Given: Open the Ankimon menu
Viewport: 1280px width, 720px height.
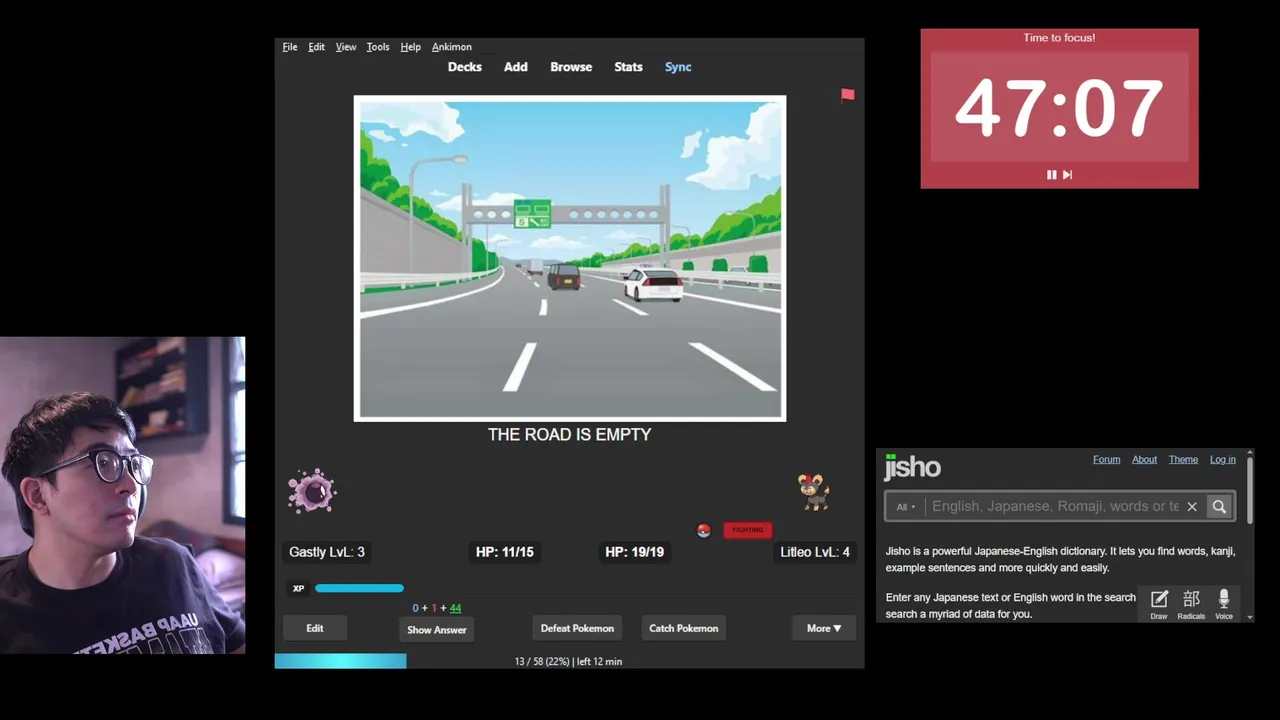Looking at the screenshot, I should pos(452,47).
